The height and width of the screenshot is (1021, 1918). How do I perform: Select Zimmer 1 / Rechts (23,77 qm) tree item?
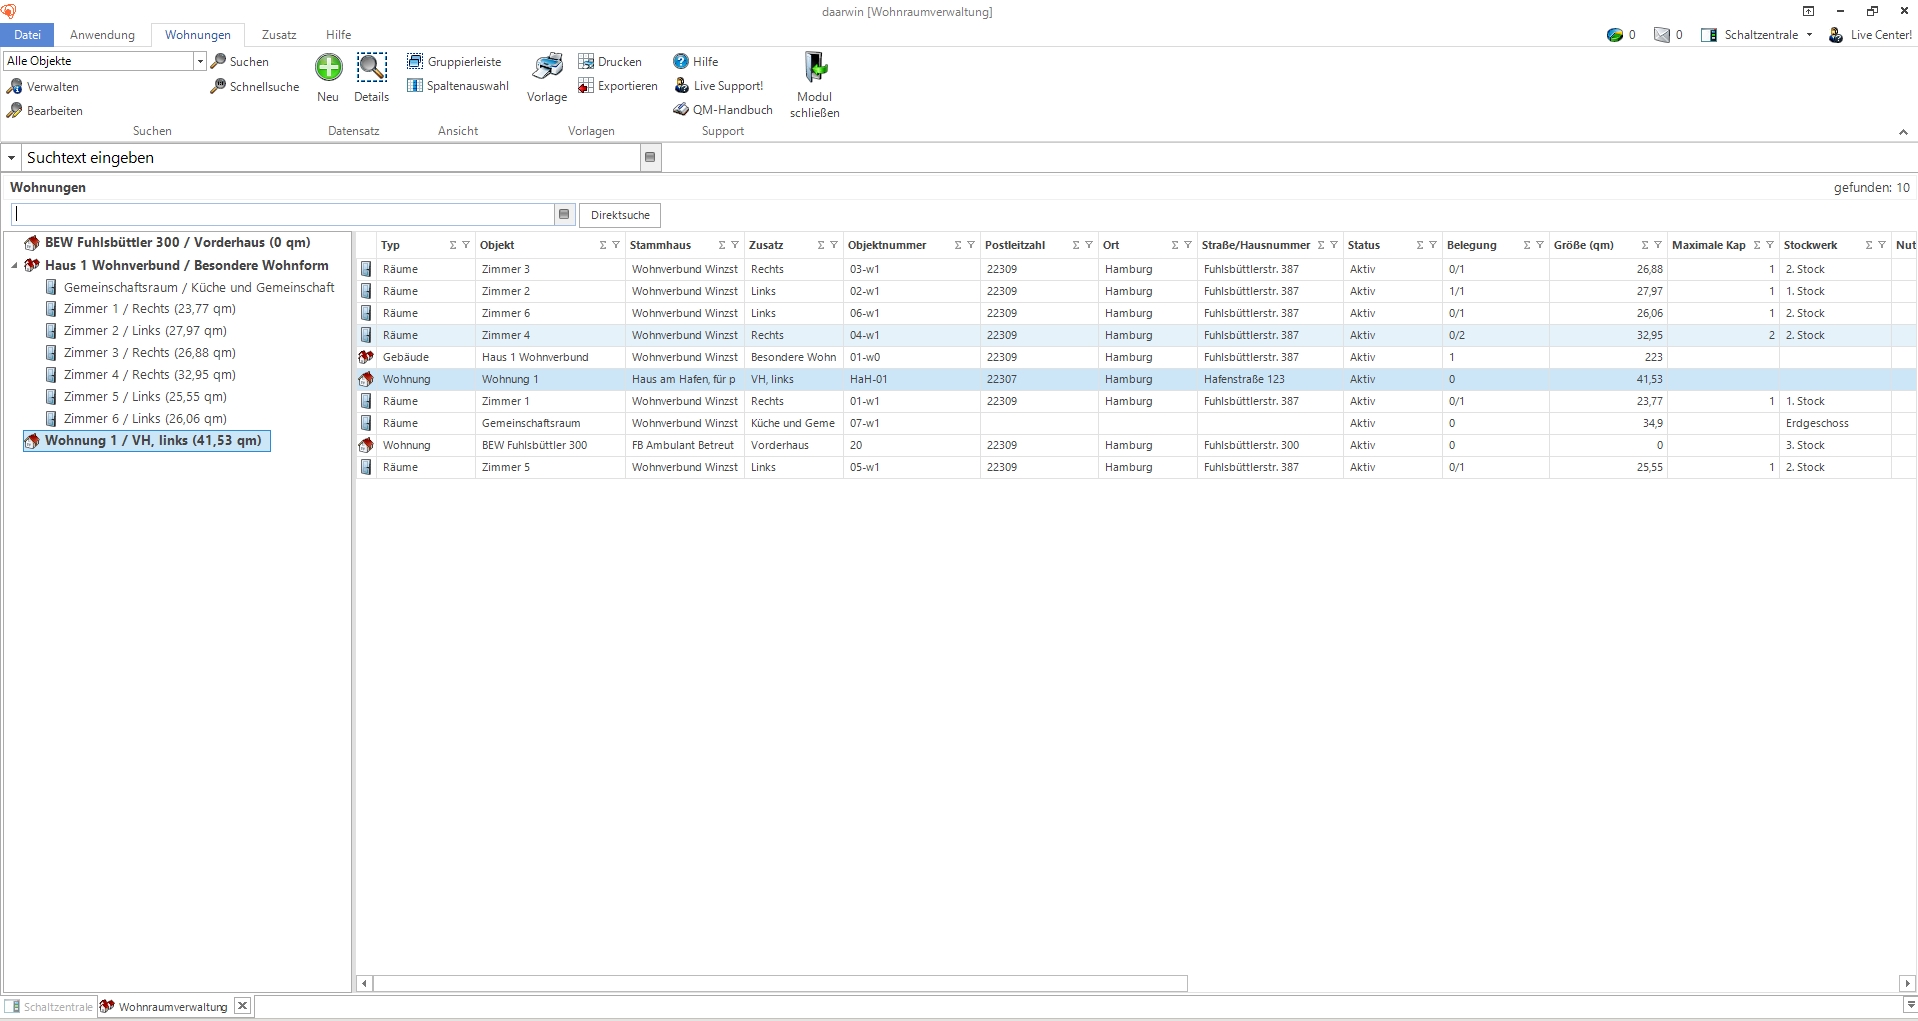click(150, 309)
